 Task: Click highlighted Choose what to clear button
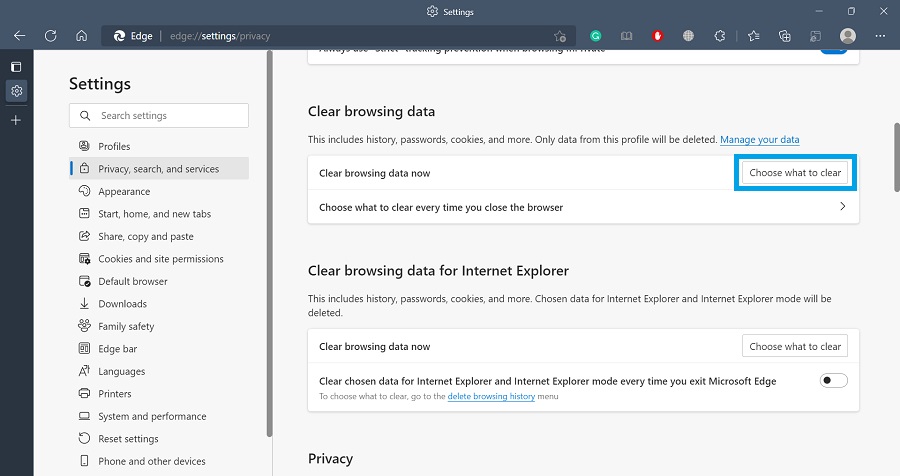coord(795,173)
